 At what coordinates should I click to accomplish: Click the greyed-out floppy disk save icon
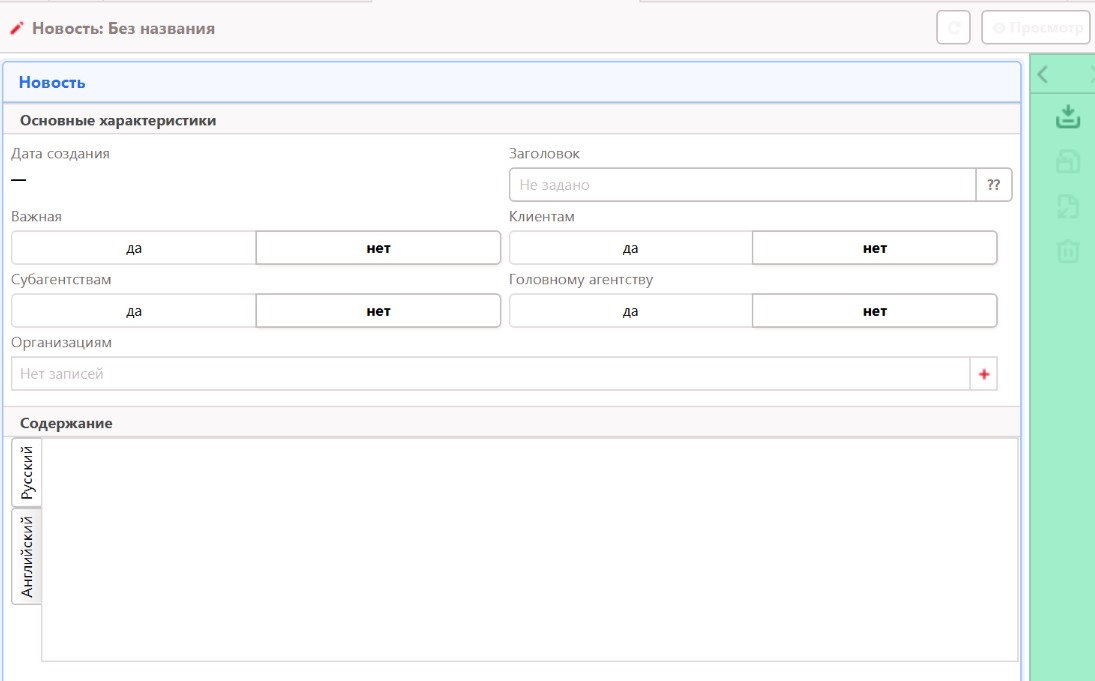(1068, 161)
